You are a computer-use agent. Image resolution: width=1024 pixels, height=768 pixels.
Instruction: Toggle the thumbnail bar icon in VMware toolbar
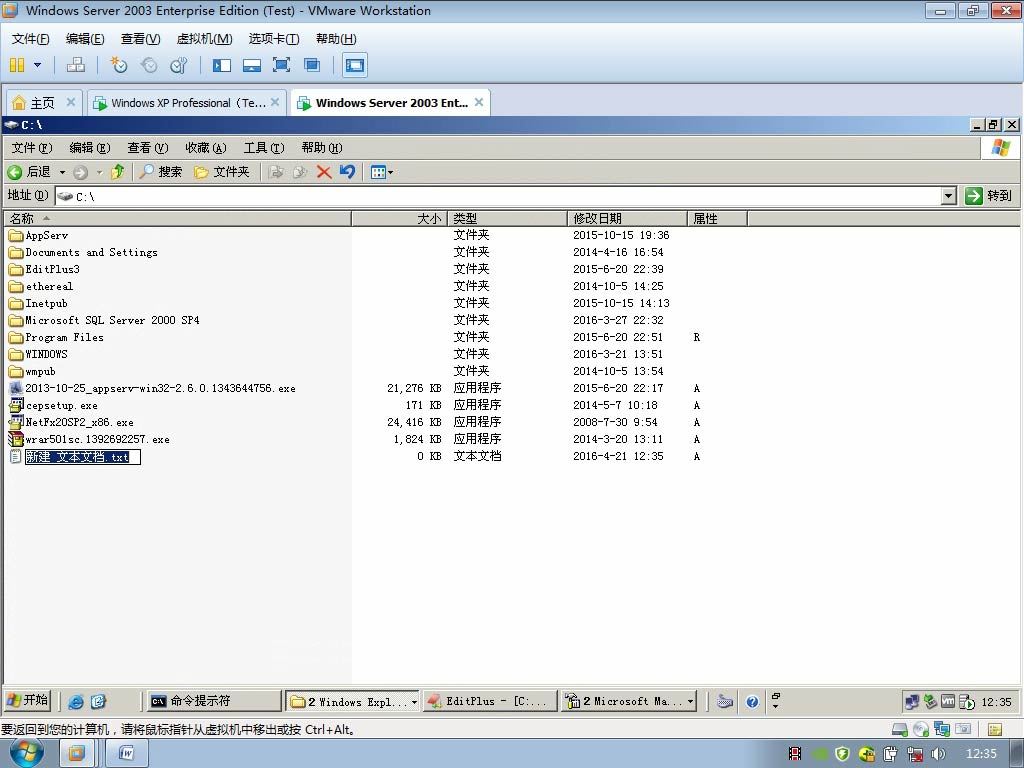(251, 65)
